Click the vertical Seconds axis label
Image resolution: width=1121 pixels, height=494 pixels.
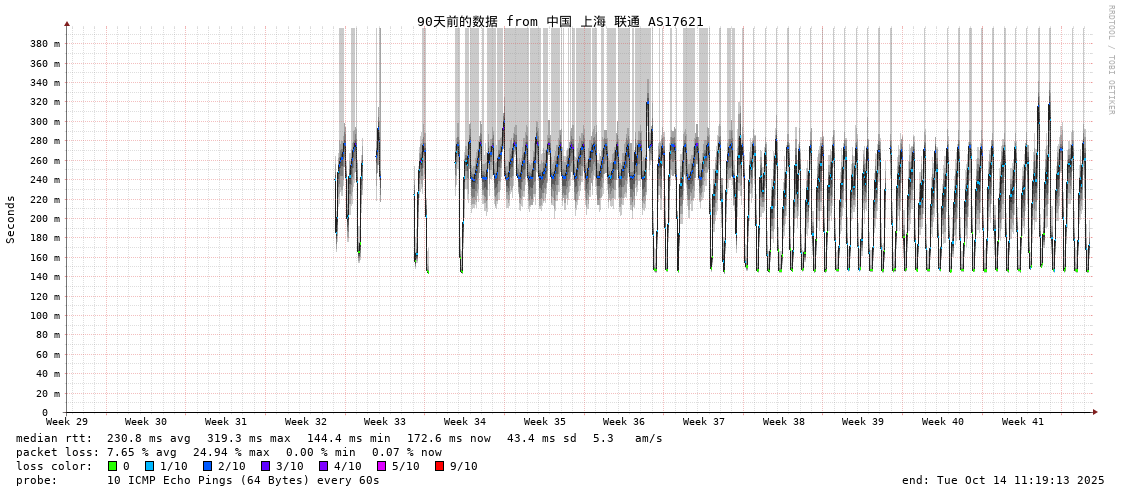(11, 219)
